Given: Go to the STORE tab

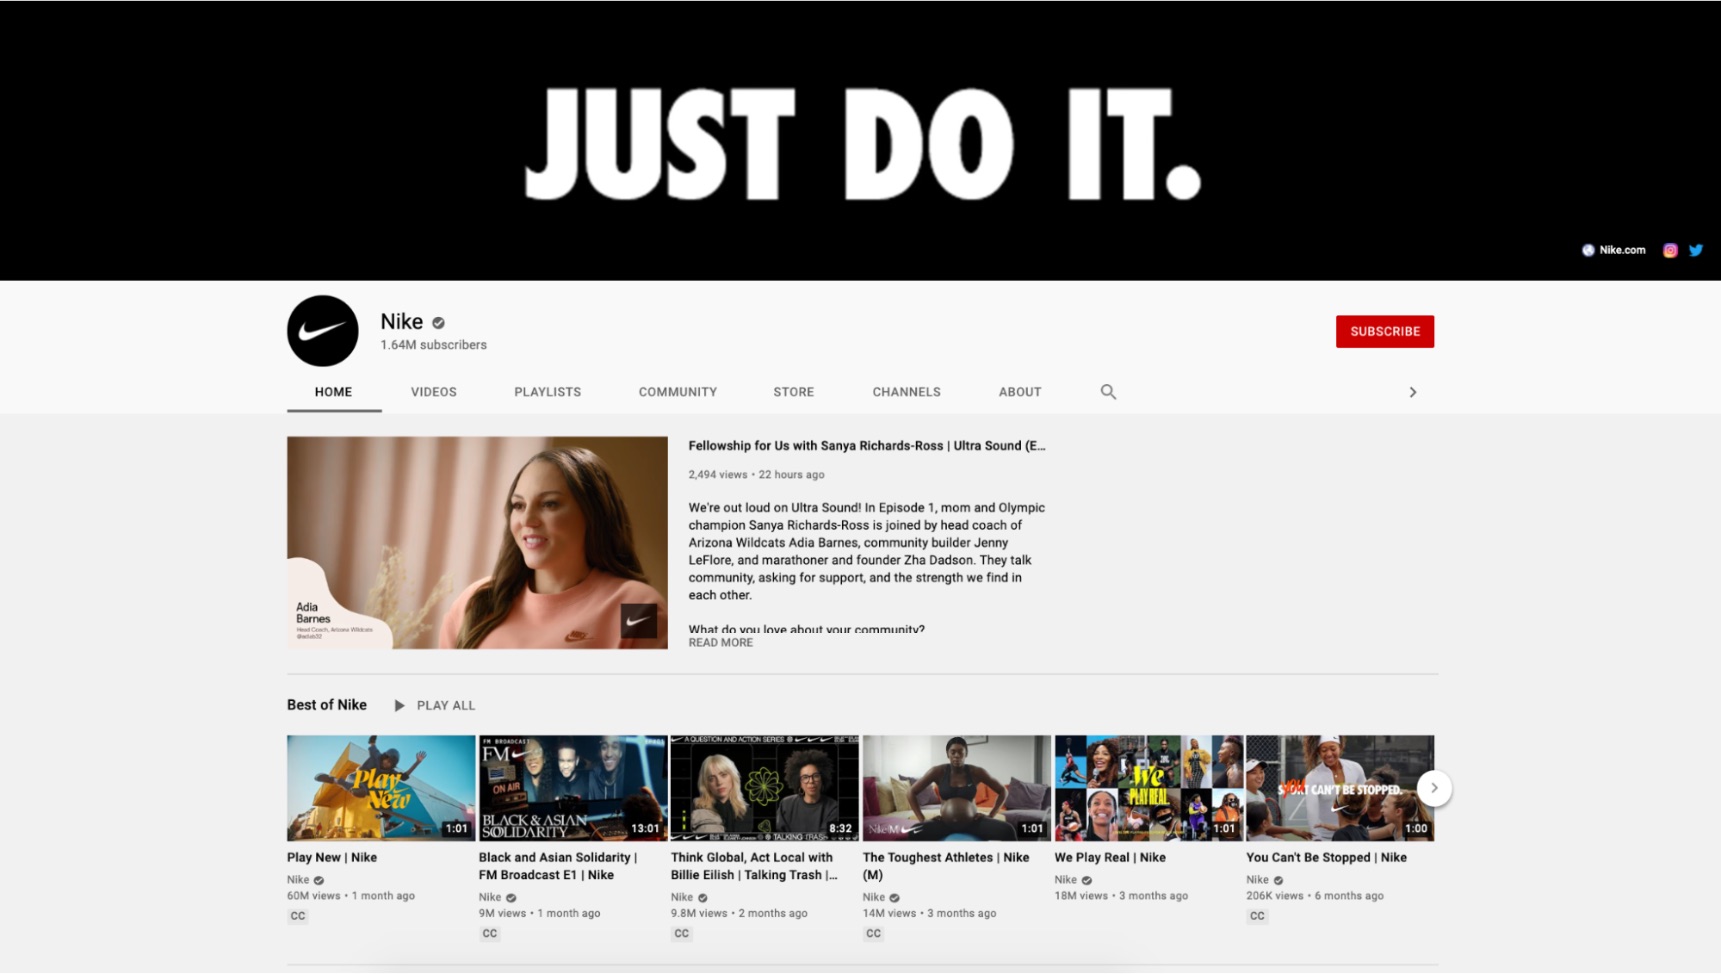Looking at the screenshot, I should click(x=794, y=392).
